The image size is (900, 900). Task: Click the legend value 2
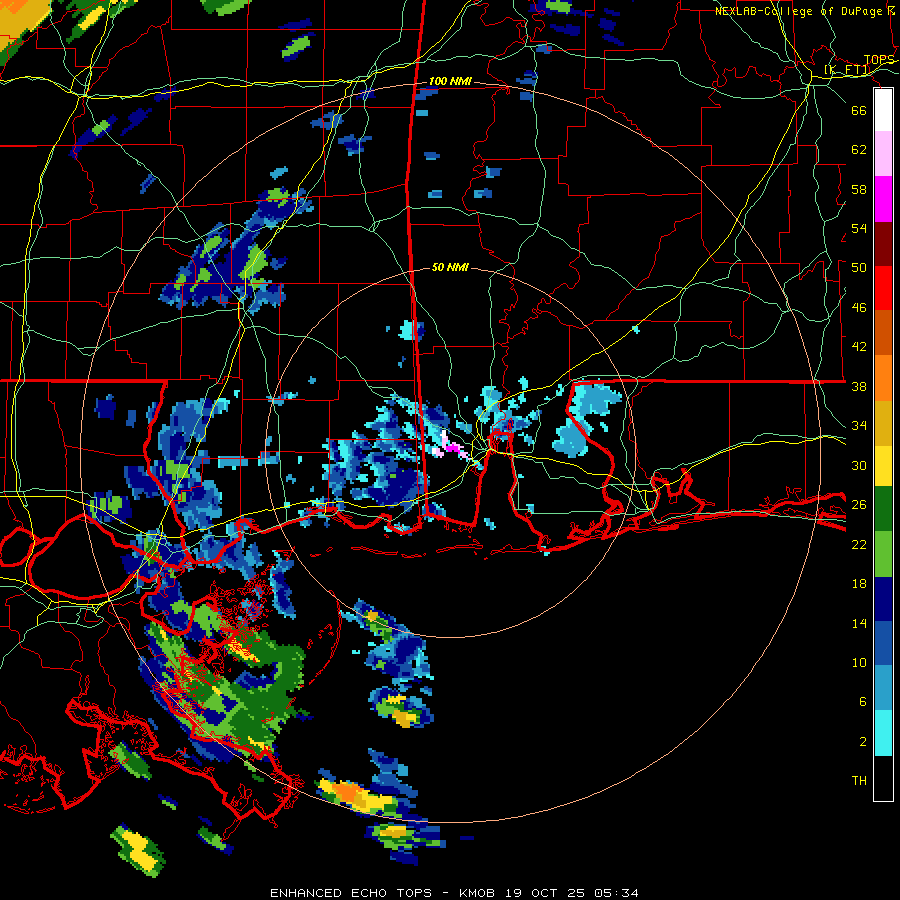(863, 741)
